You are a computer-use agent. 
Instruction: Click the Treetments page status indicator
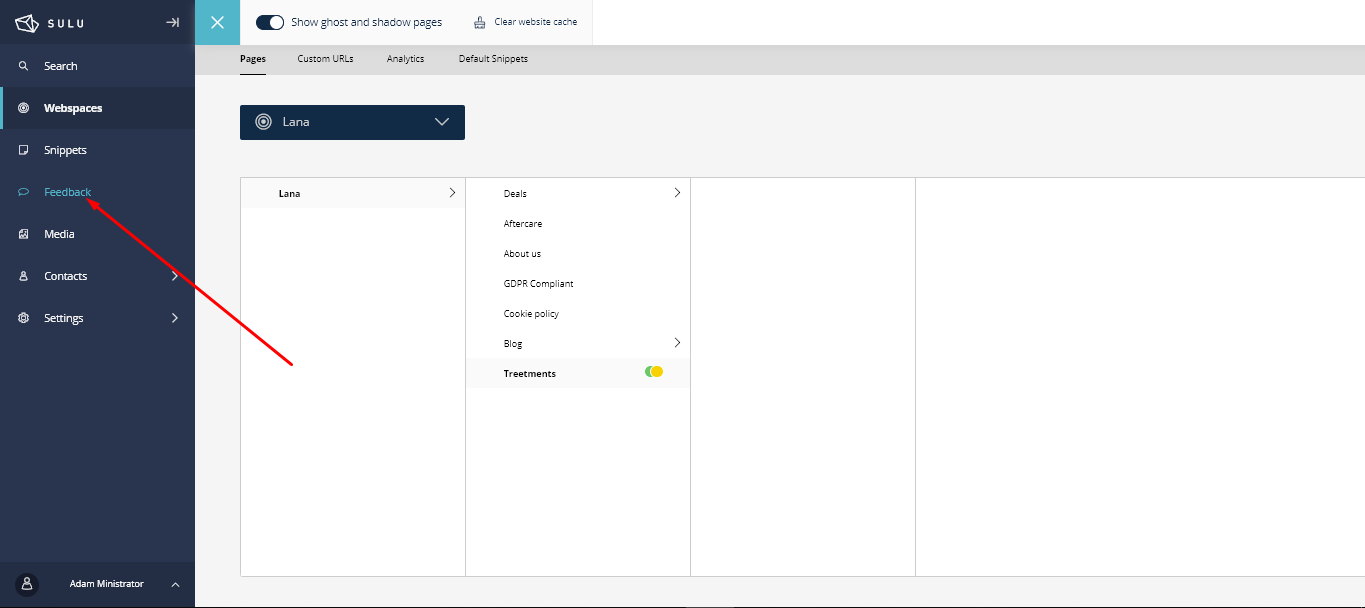(654, 372)
